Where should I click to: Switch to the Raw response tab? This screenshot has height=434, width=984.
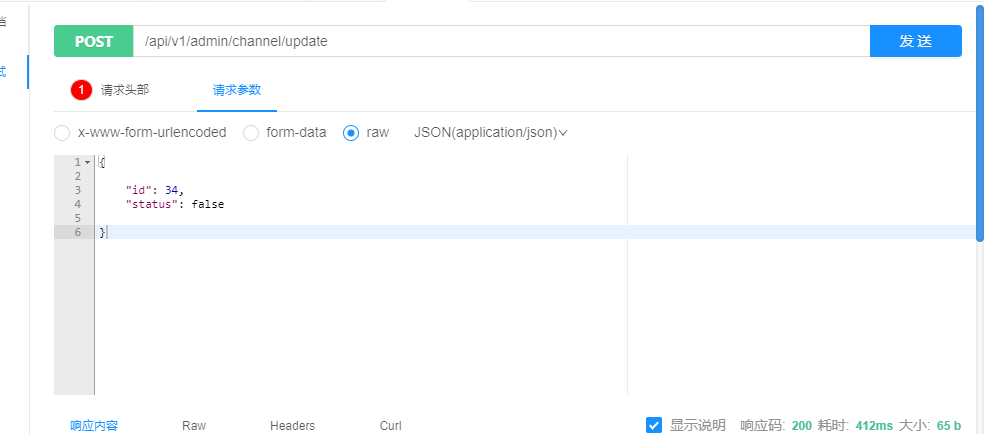(x=194, y=425)
